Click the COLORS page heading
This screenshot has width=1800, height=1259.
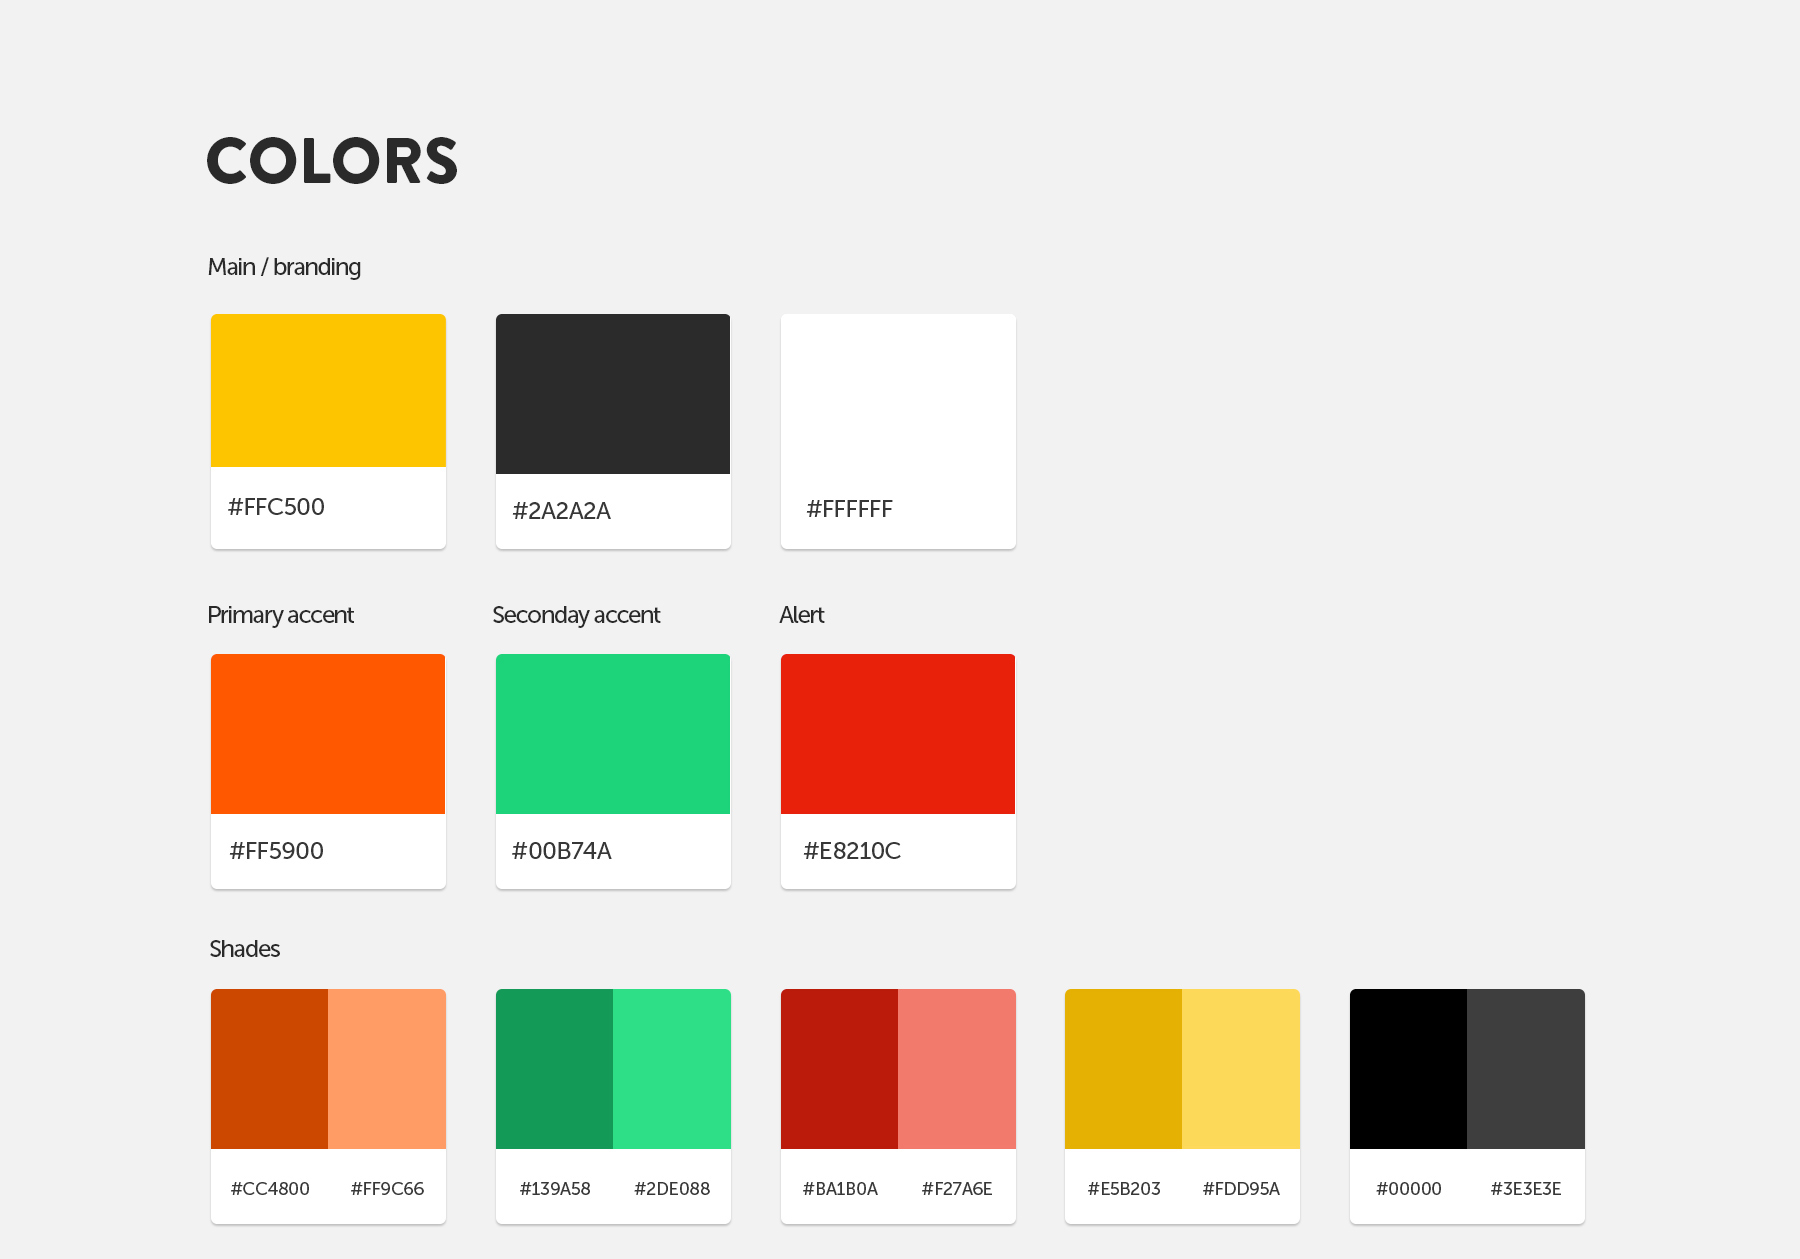point(332,161)
